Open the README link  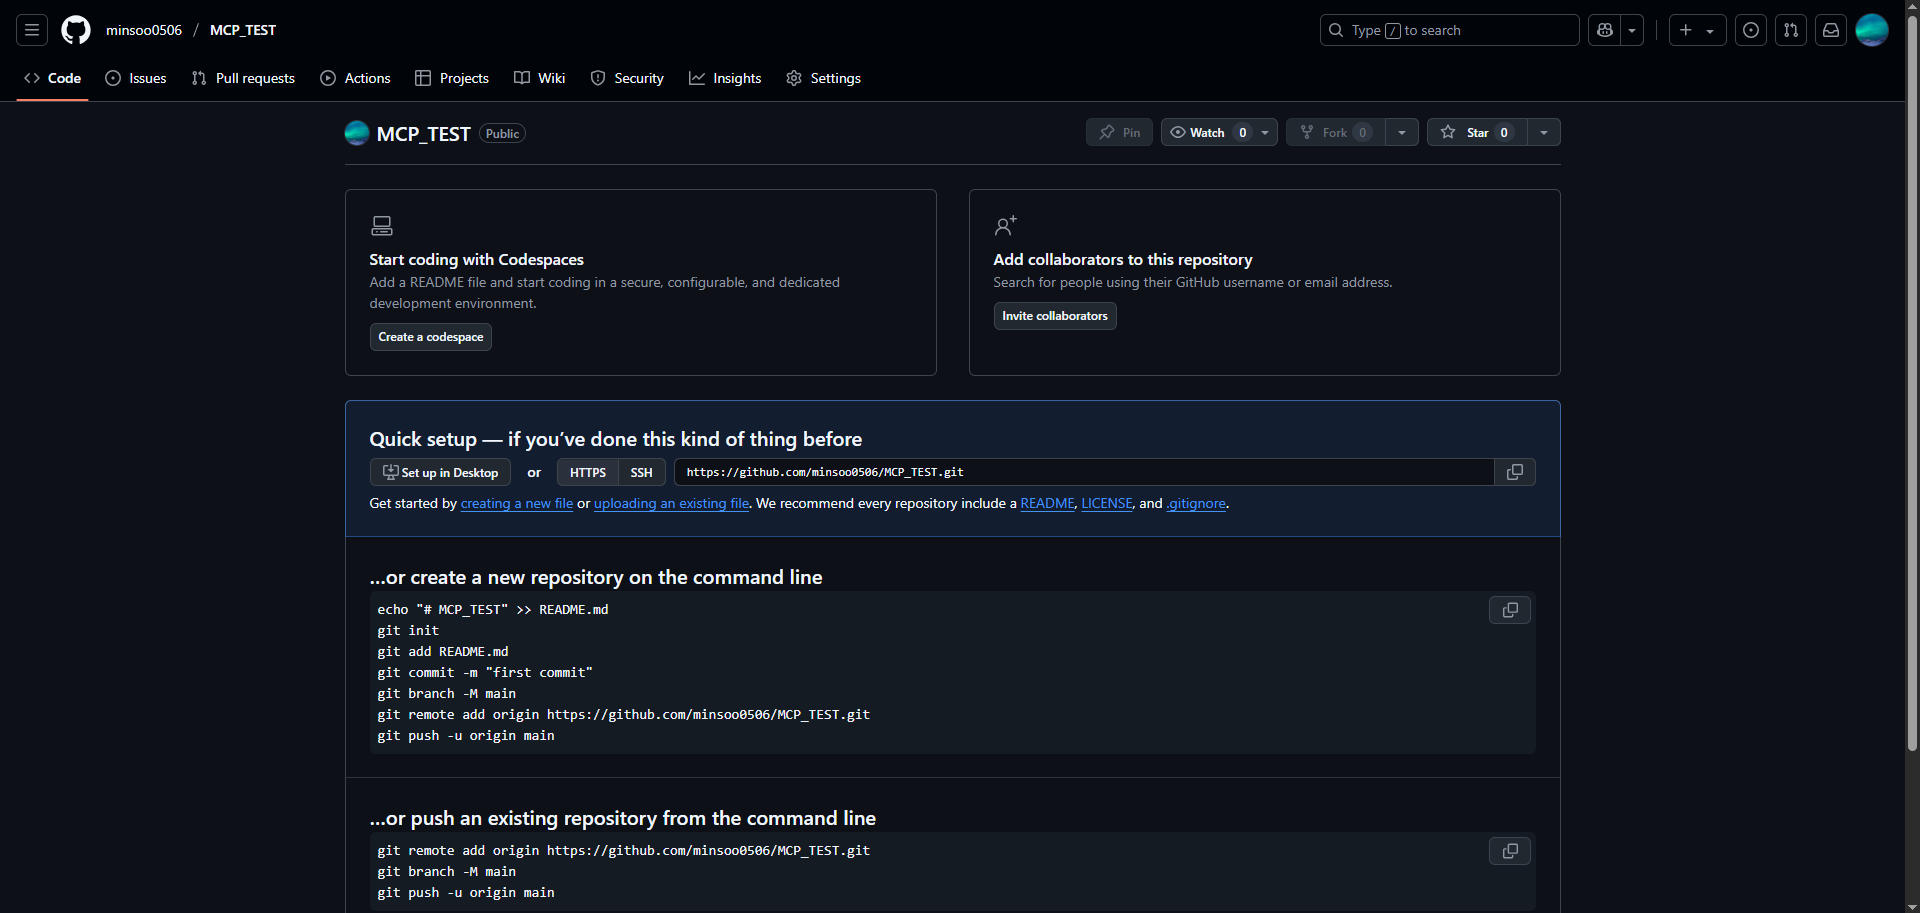tap(1047, 503)
